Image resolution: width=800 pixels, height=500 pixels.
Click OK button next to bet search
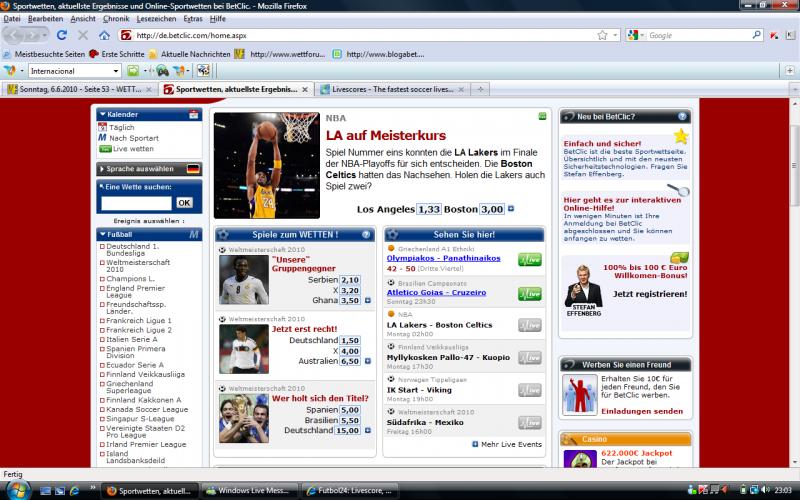(x=184, y=203)
